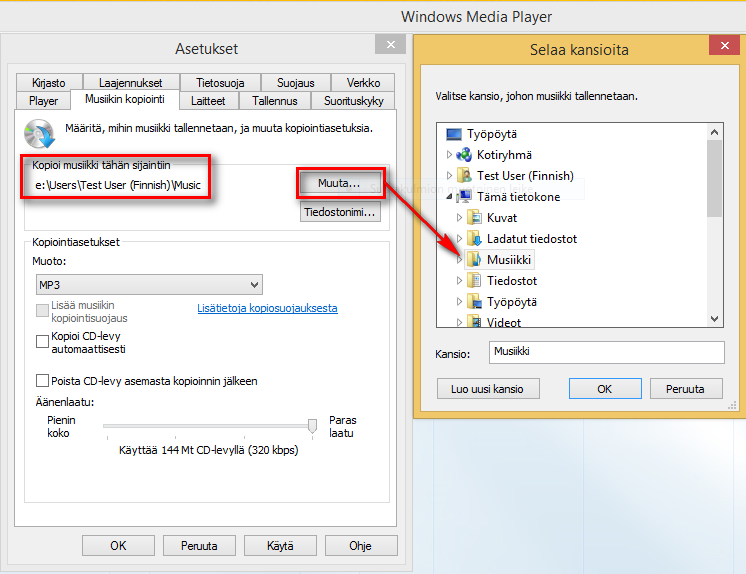Toggle Lisää musiikin kopiointisuojaus checkbox
Image resolution: width=746 pixels, height=574 pixels.
pos(42,310)
